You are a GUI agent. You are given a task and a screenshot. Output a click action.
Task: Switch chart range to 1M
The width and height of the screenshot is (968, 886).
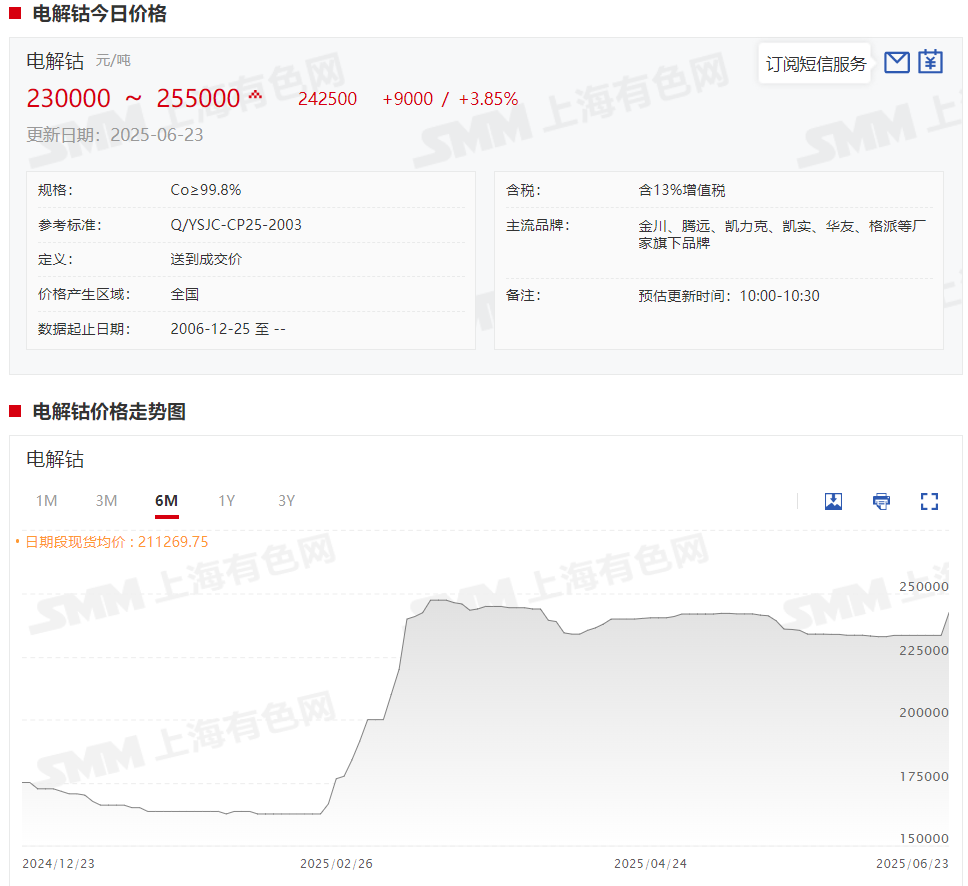46,501
